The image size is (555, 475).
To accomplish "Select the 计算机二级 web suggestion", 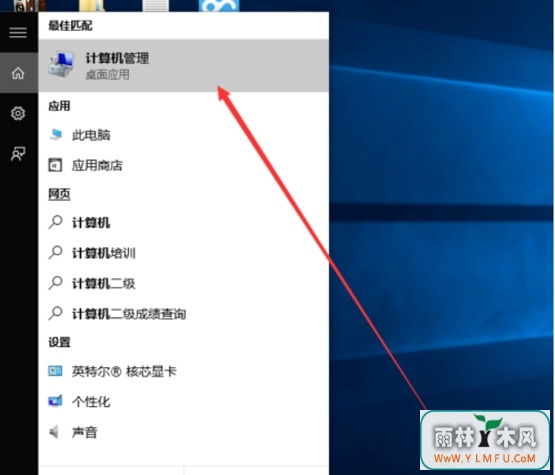I will pyautogui.click(x=183, y=284).
